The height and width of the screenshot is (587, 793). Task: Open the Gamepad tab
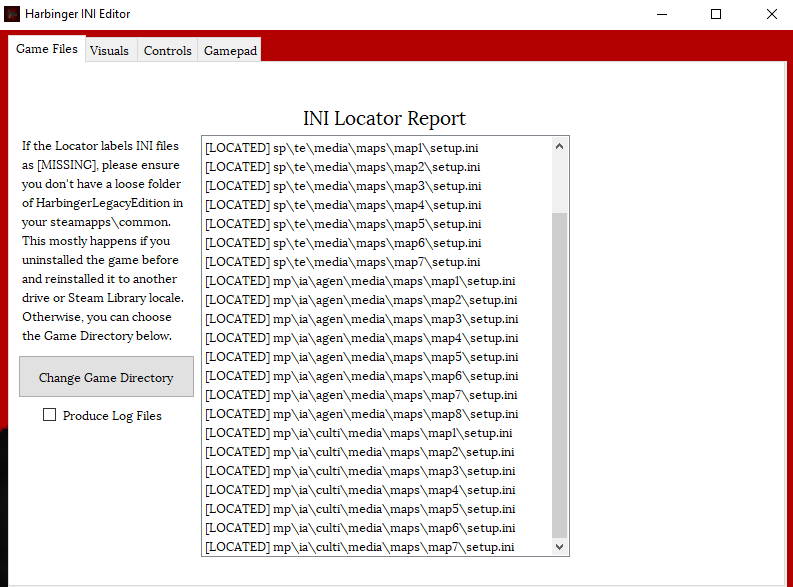coord(230,51)
